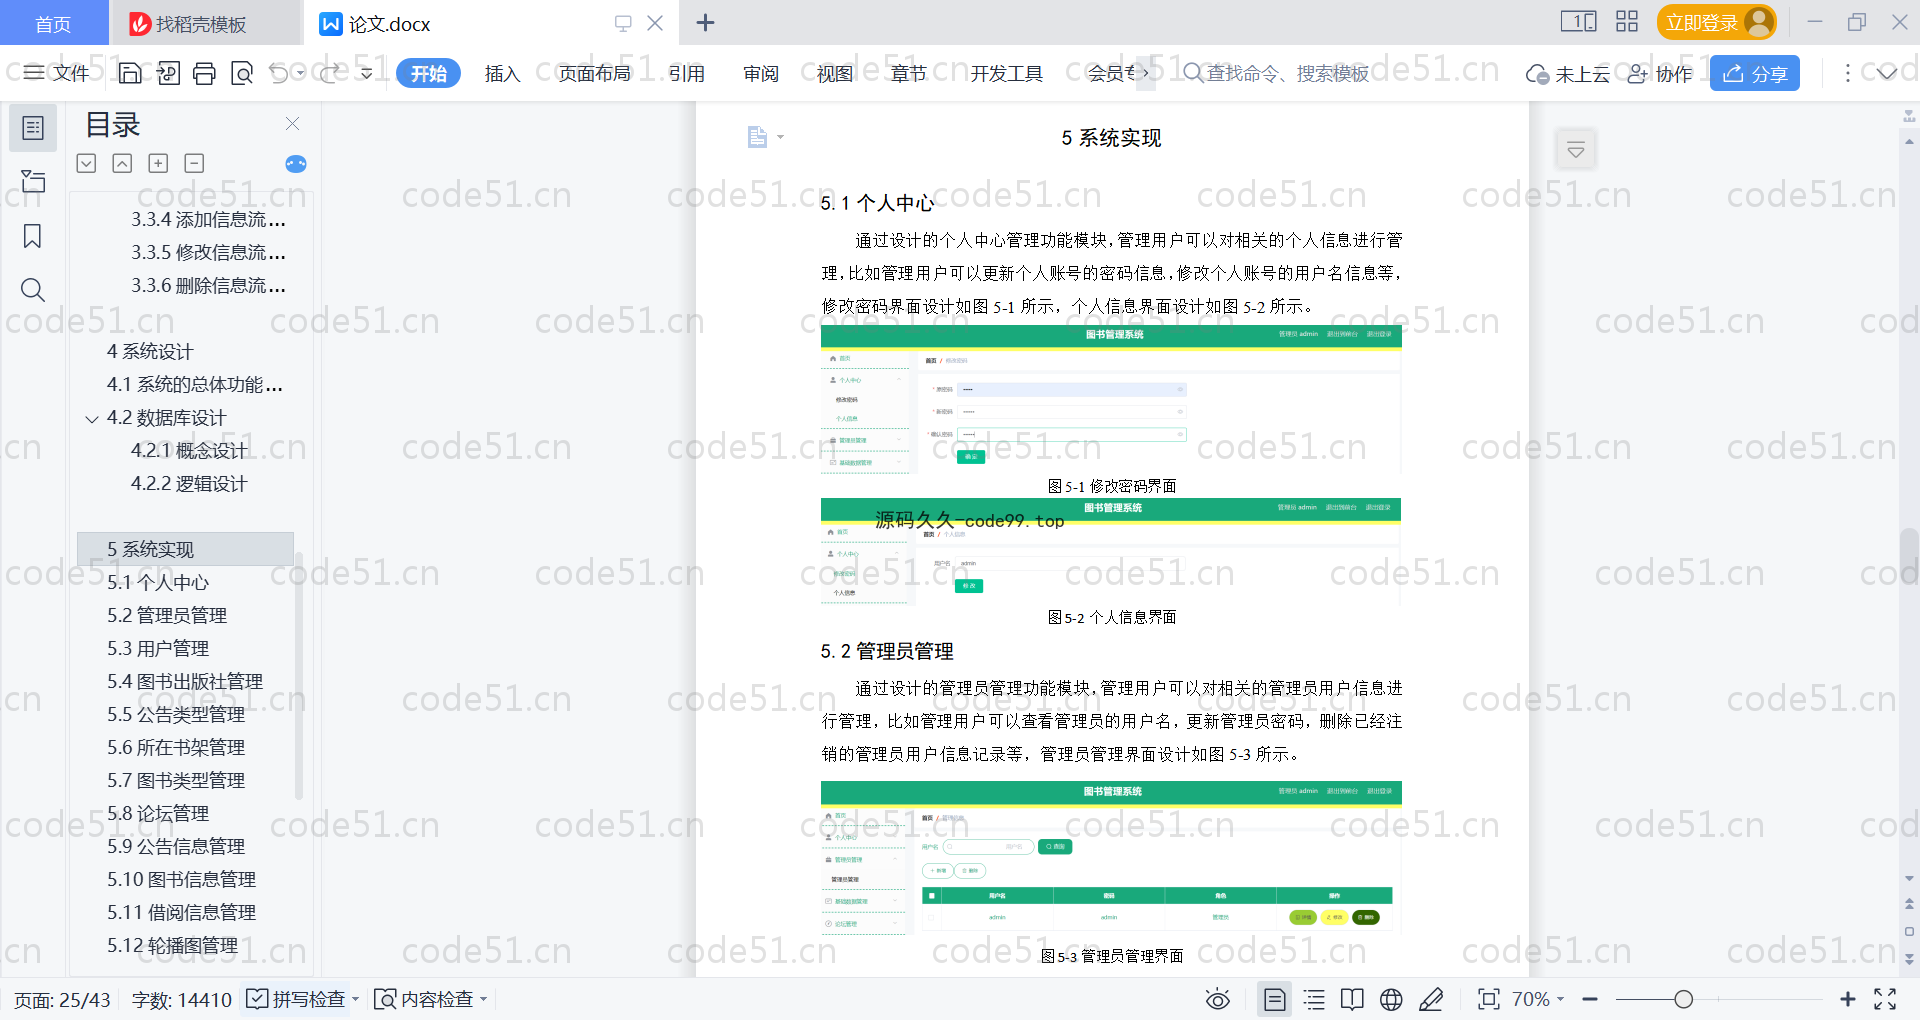The image size is (1920, 1020).
Task: Open the chapter navigation icon in sidebar
Action: 33,181
